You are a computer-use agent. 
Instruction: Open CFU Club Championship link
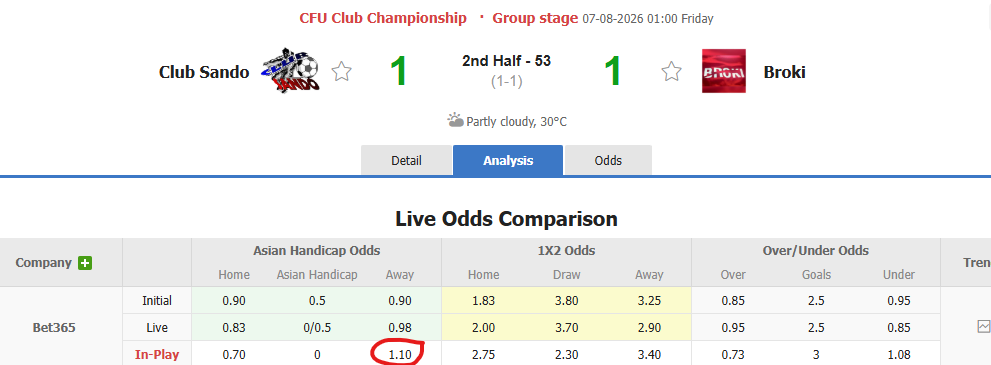tap(383, 18)
